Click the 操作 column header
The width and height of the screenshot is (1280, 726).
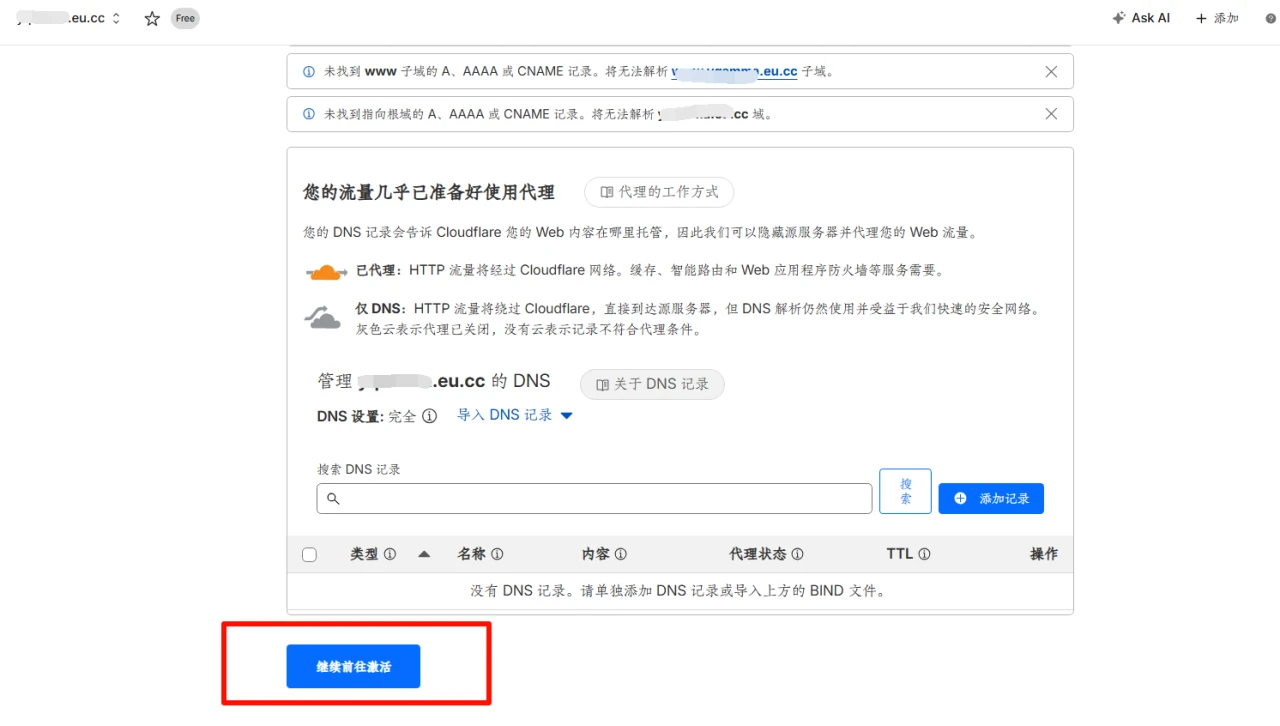pyautogui.click(x=1044, y=554)
